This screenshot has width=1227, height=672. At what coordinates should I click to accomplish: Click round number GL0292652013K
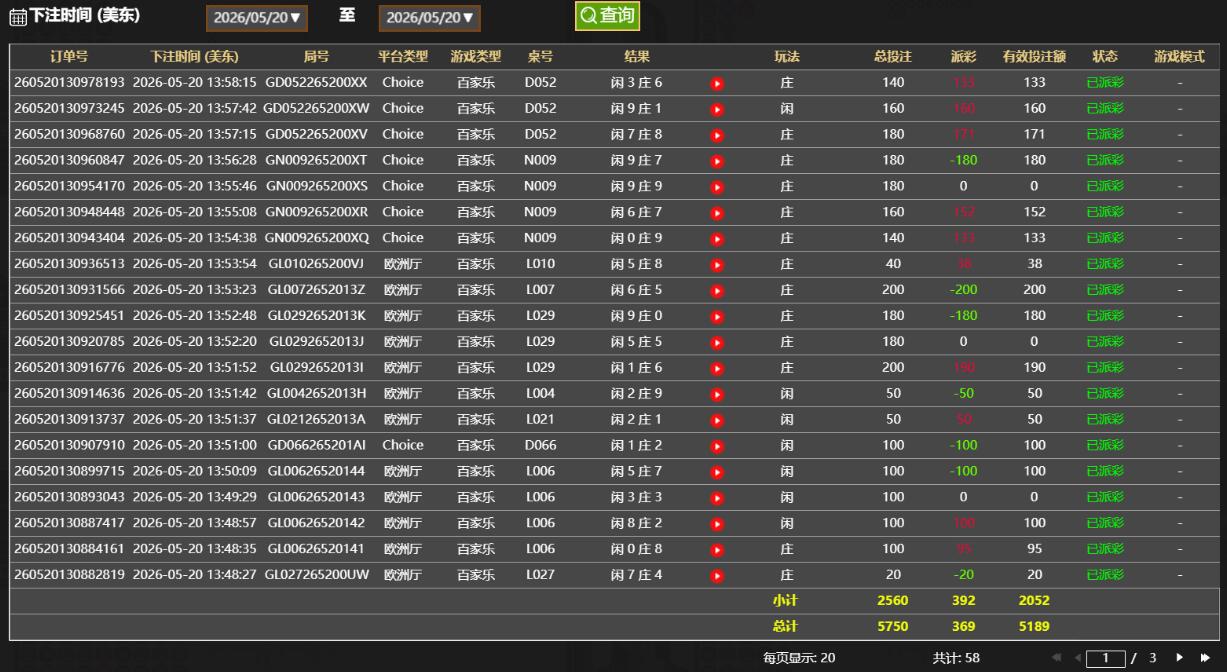(316, 316)
